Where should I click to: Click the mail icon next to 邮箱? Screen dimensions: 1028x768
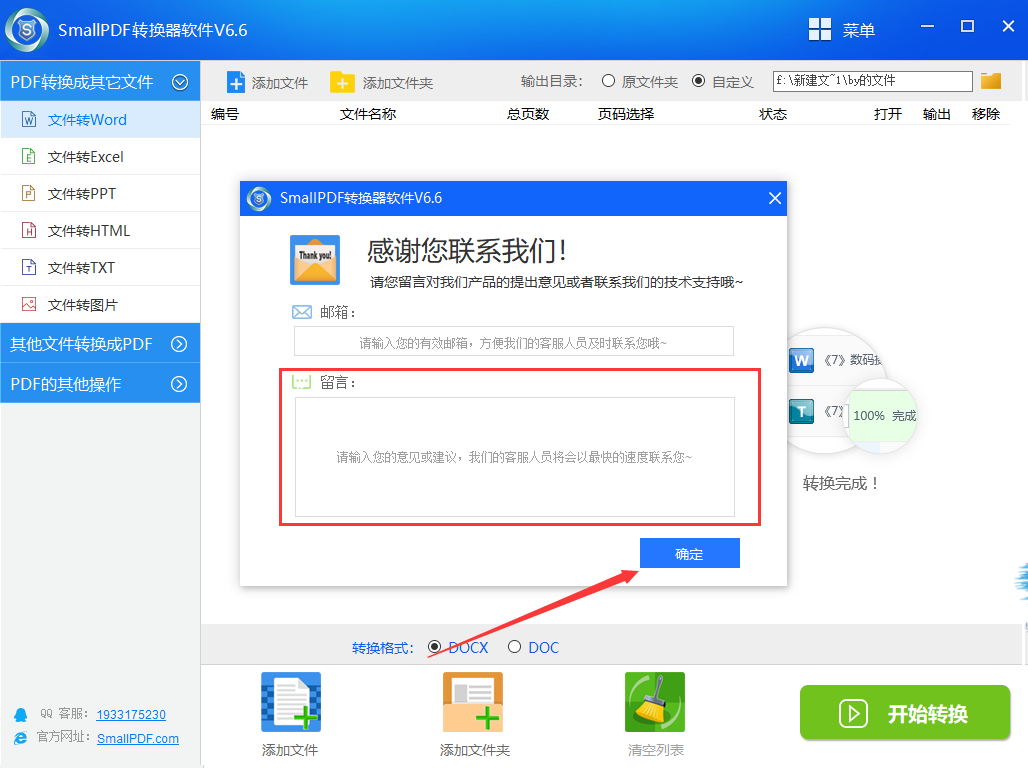[302, 312]
